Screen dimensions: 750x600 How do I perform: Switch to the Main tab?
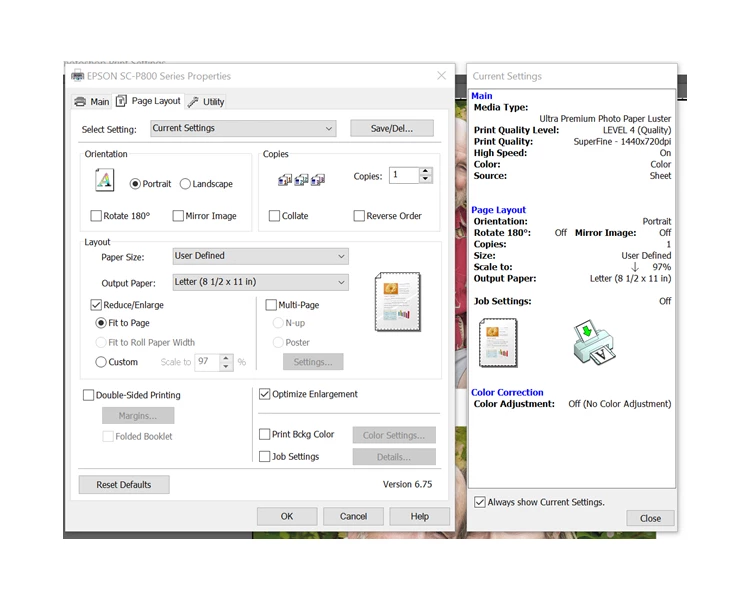(92, 101)
